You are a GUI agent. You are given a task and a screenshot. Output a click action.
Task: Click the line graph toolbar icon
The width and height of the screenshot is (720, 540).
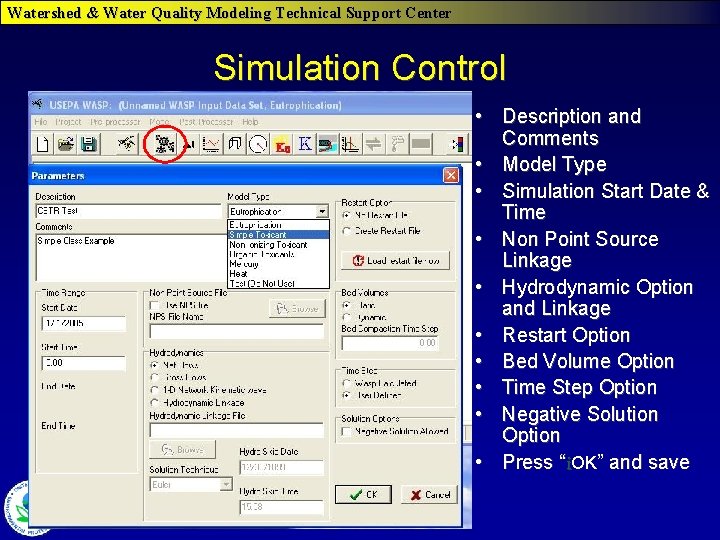point(211,144)
